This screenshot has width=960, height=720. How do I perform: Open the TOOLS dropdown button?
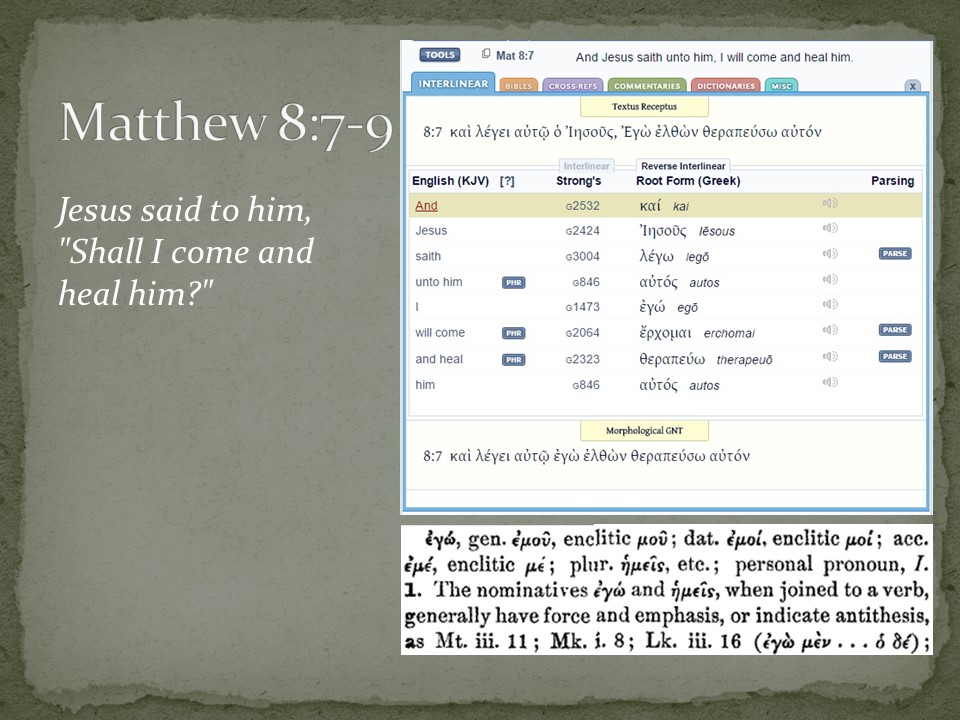point(440,55)
